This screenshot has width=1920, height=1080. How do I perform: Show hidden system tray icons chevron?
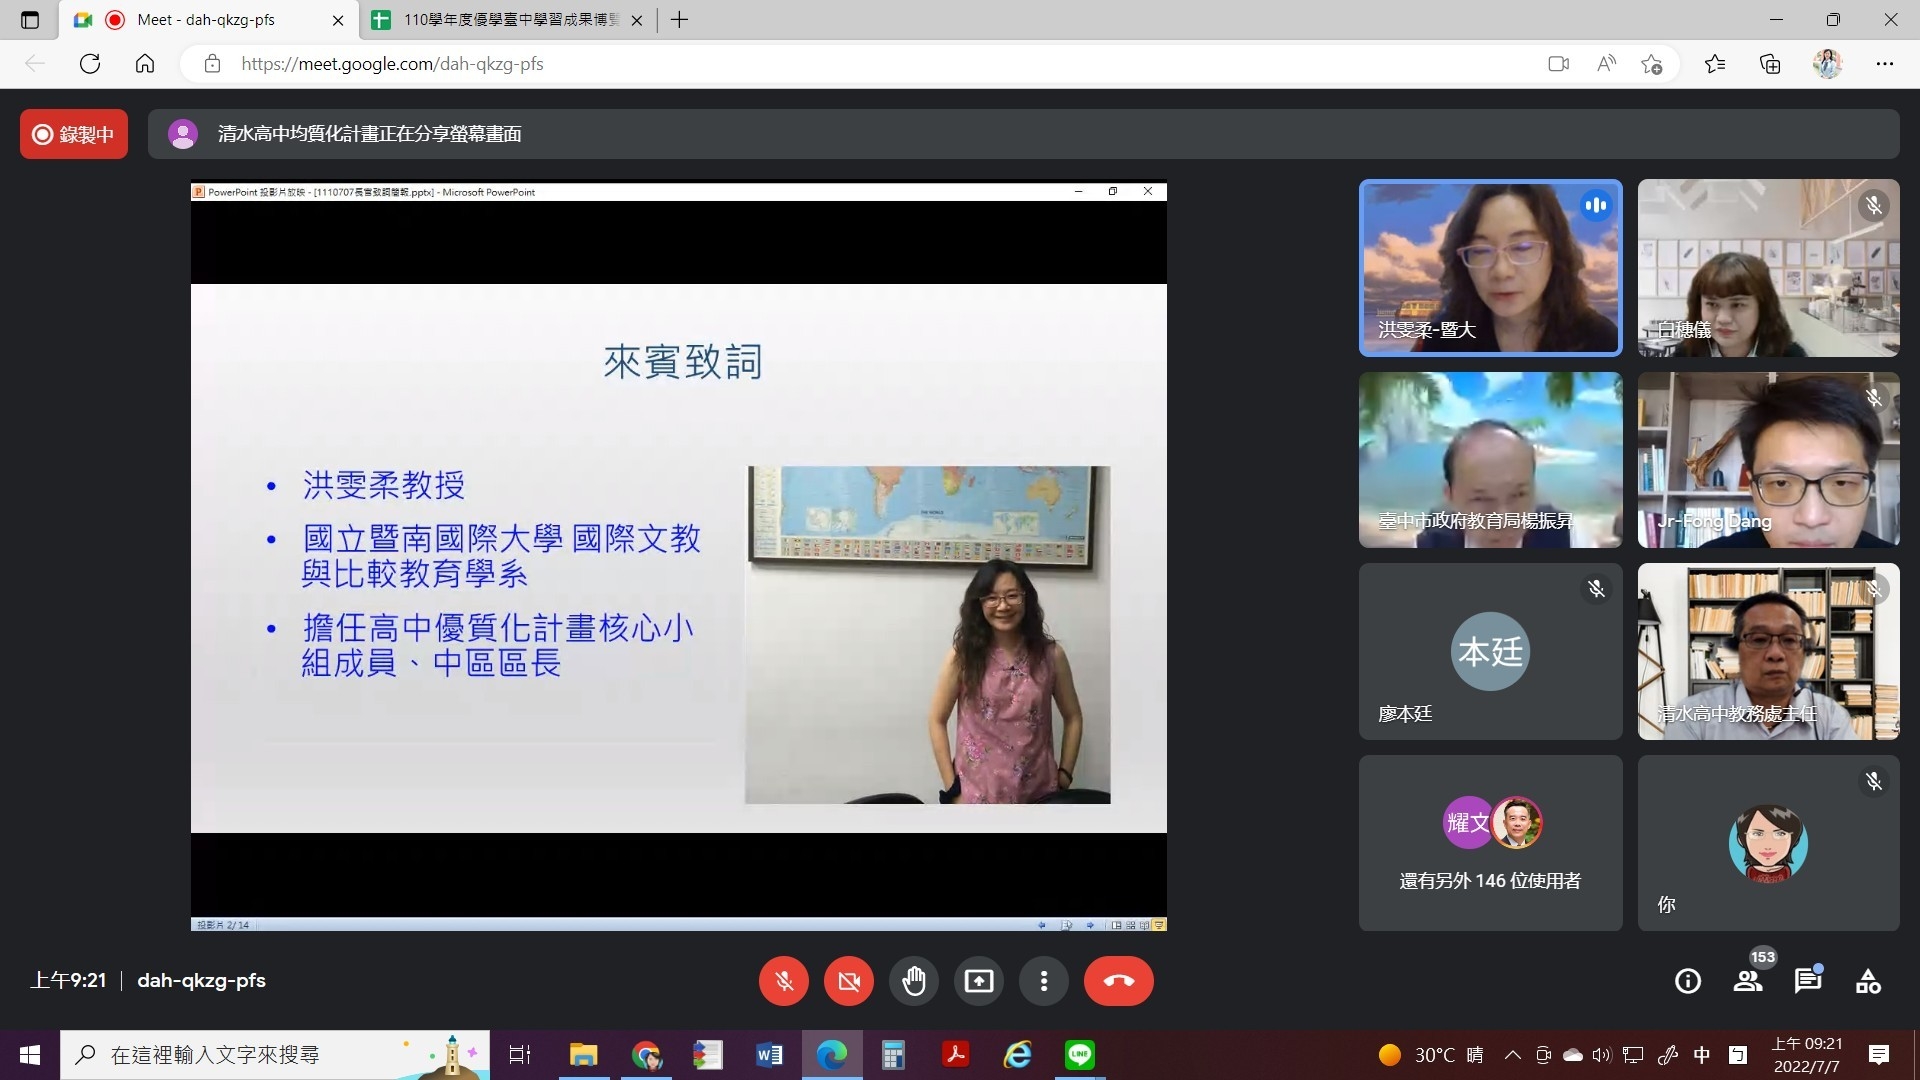pyautogui.click(x=1513, y=1055)
